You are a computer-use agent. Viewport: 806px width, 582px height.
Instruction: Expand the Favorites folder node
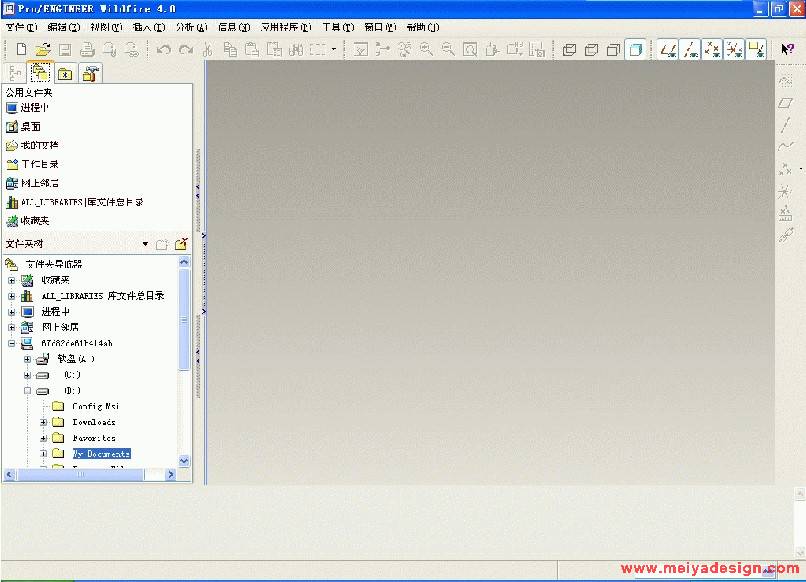(x=44, y=439)
